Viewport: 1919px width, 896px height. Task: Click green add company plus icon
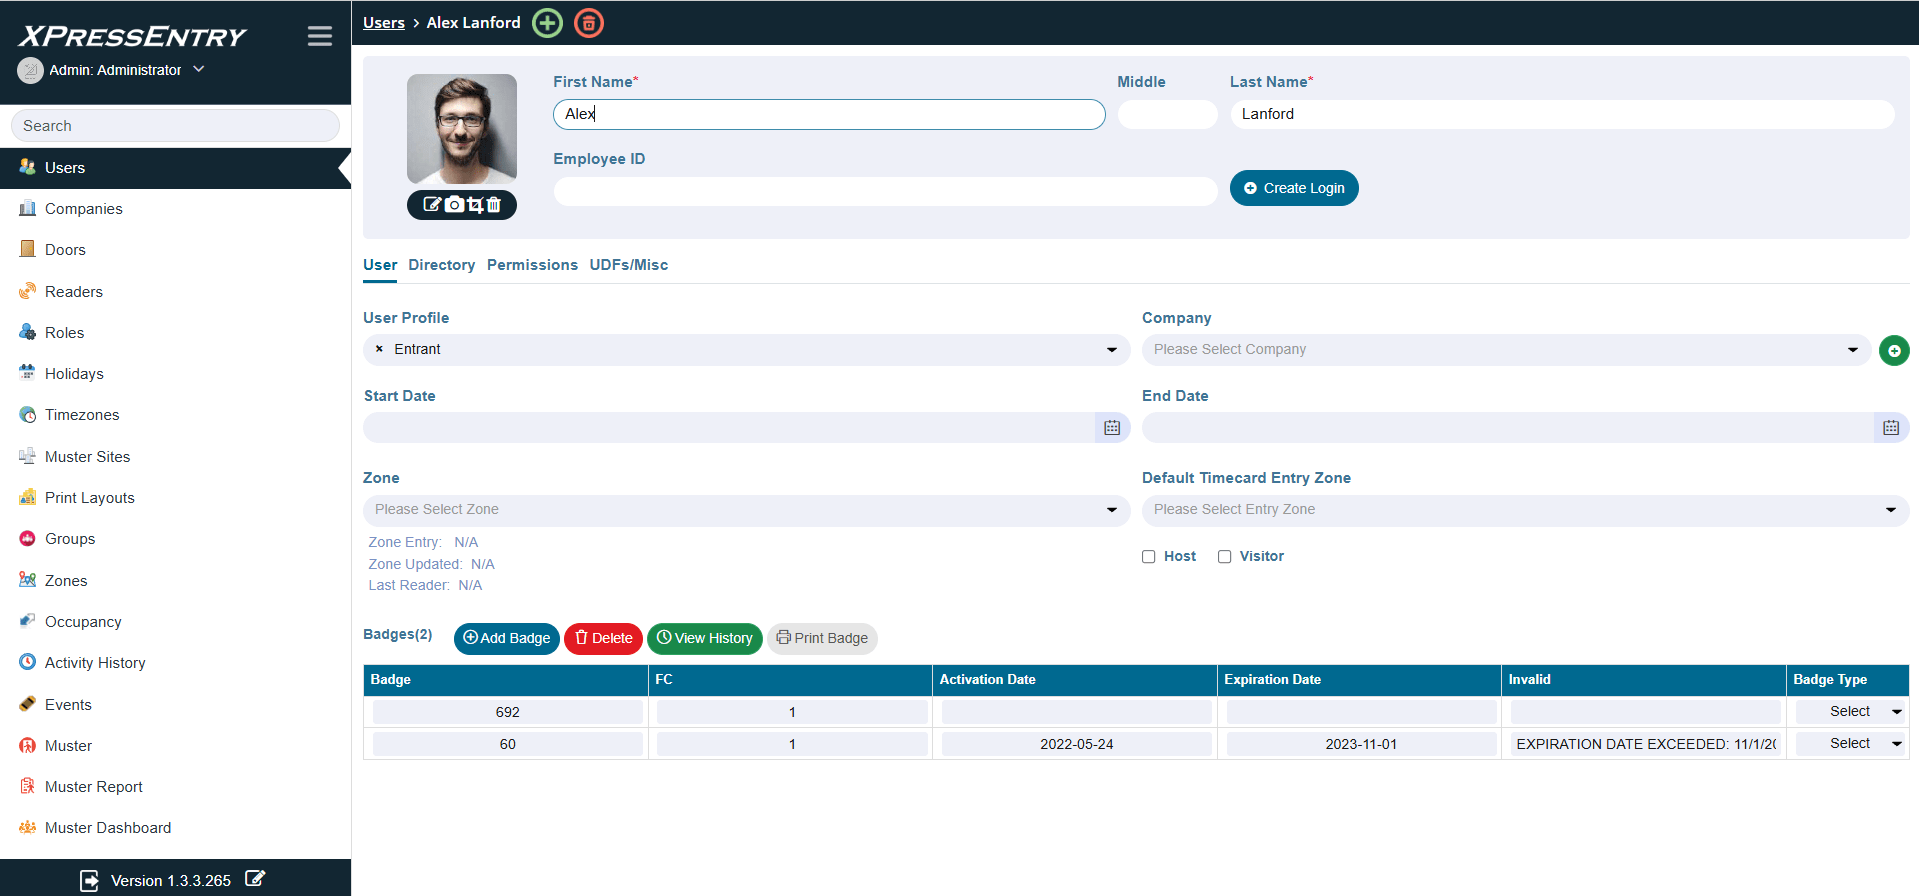pyautogui.click(x=1894, y=351)
